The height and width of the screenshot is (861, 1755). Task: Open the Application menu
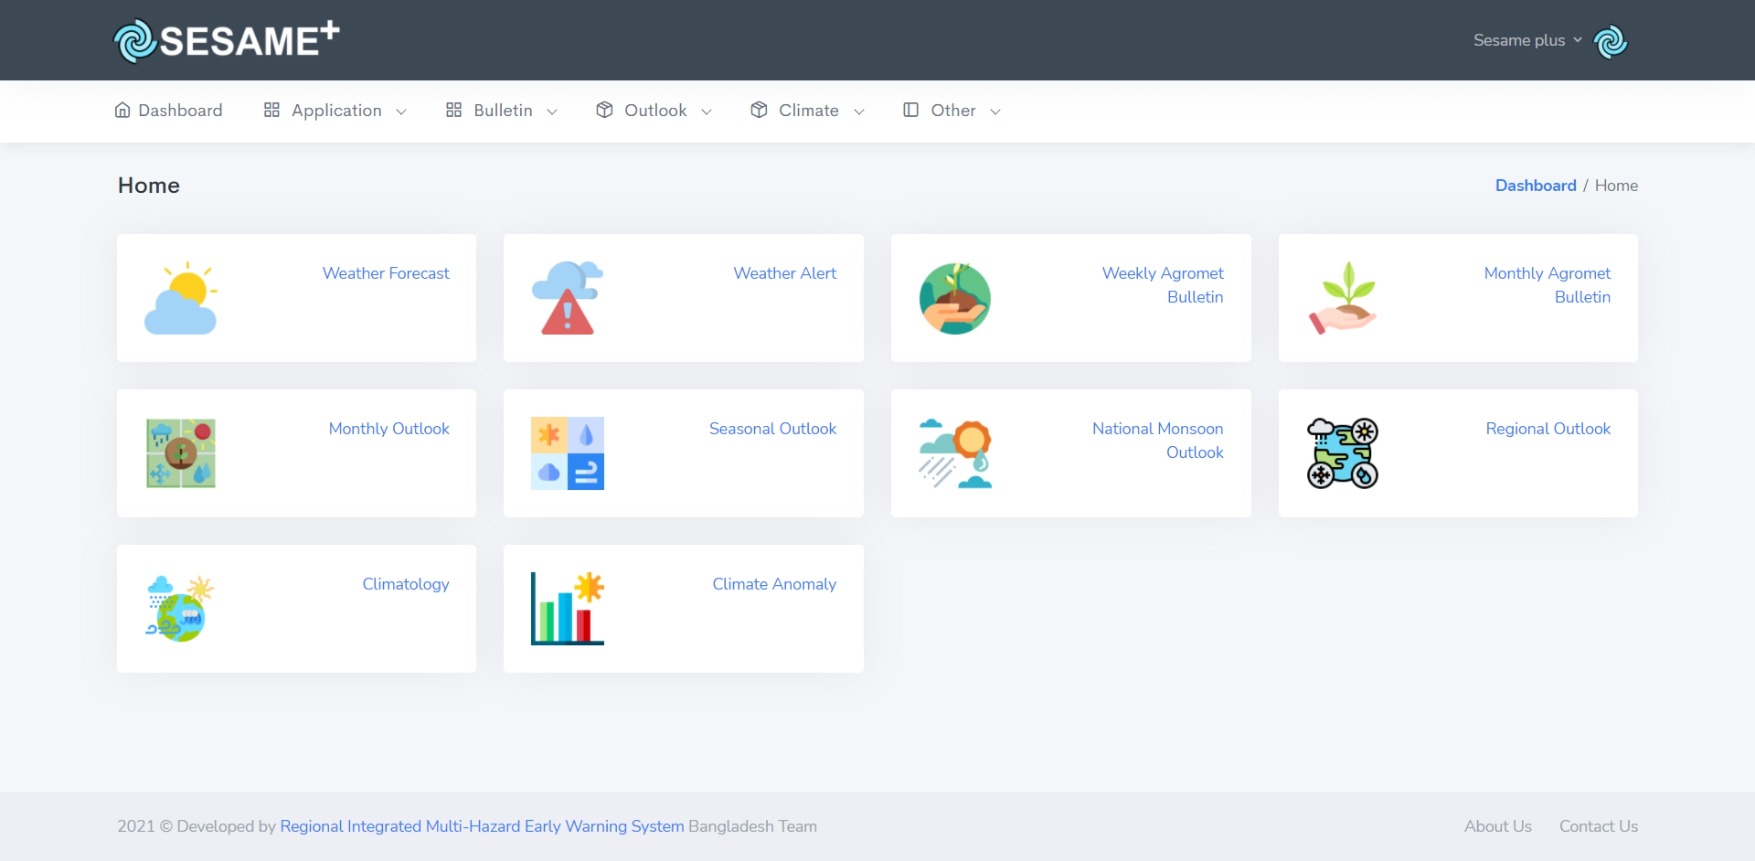pyautogui.click(x=335, y=110)
